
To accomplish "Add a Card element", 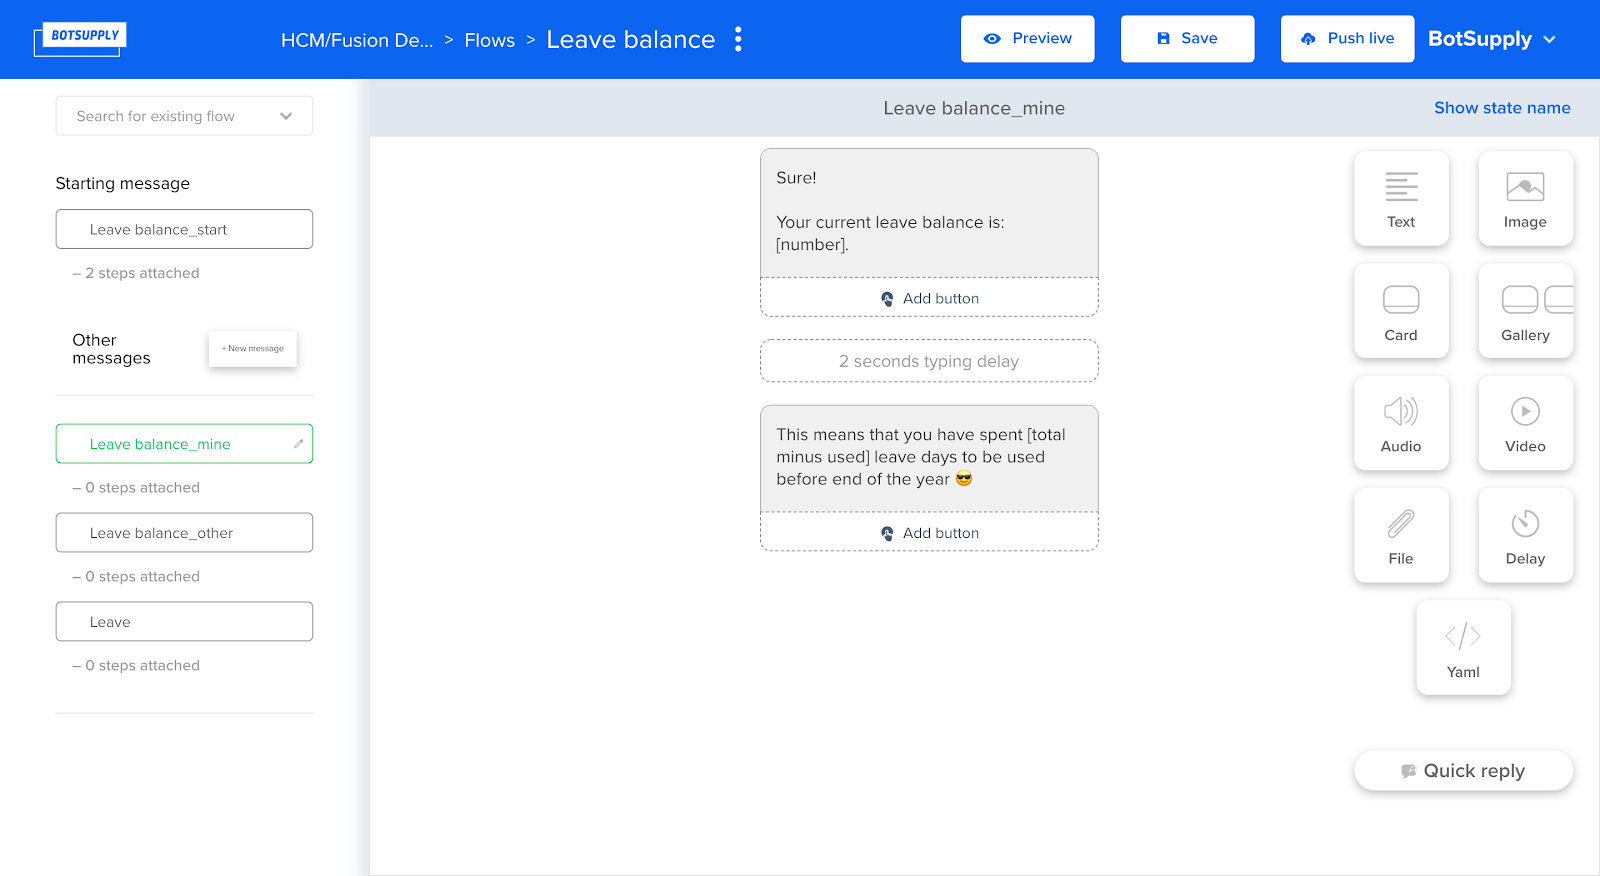I will 1401,311.
